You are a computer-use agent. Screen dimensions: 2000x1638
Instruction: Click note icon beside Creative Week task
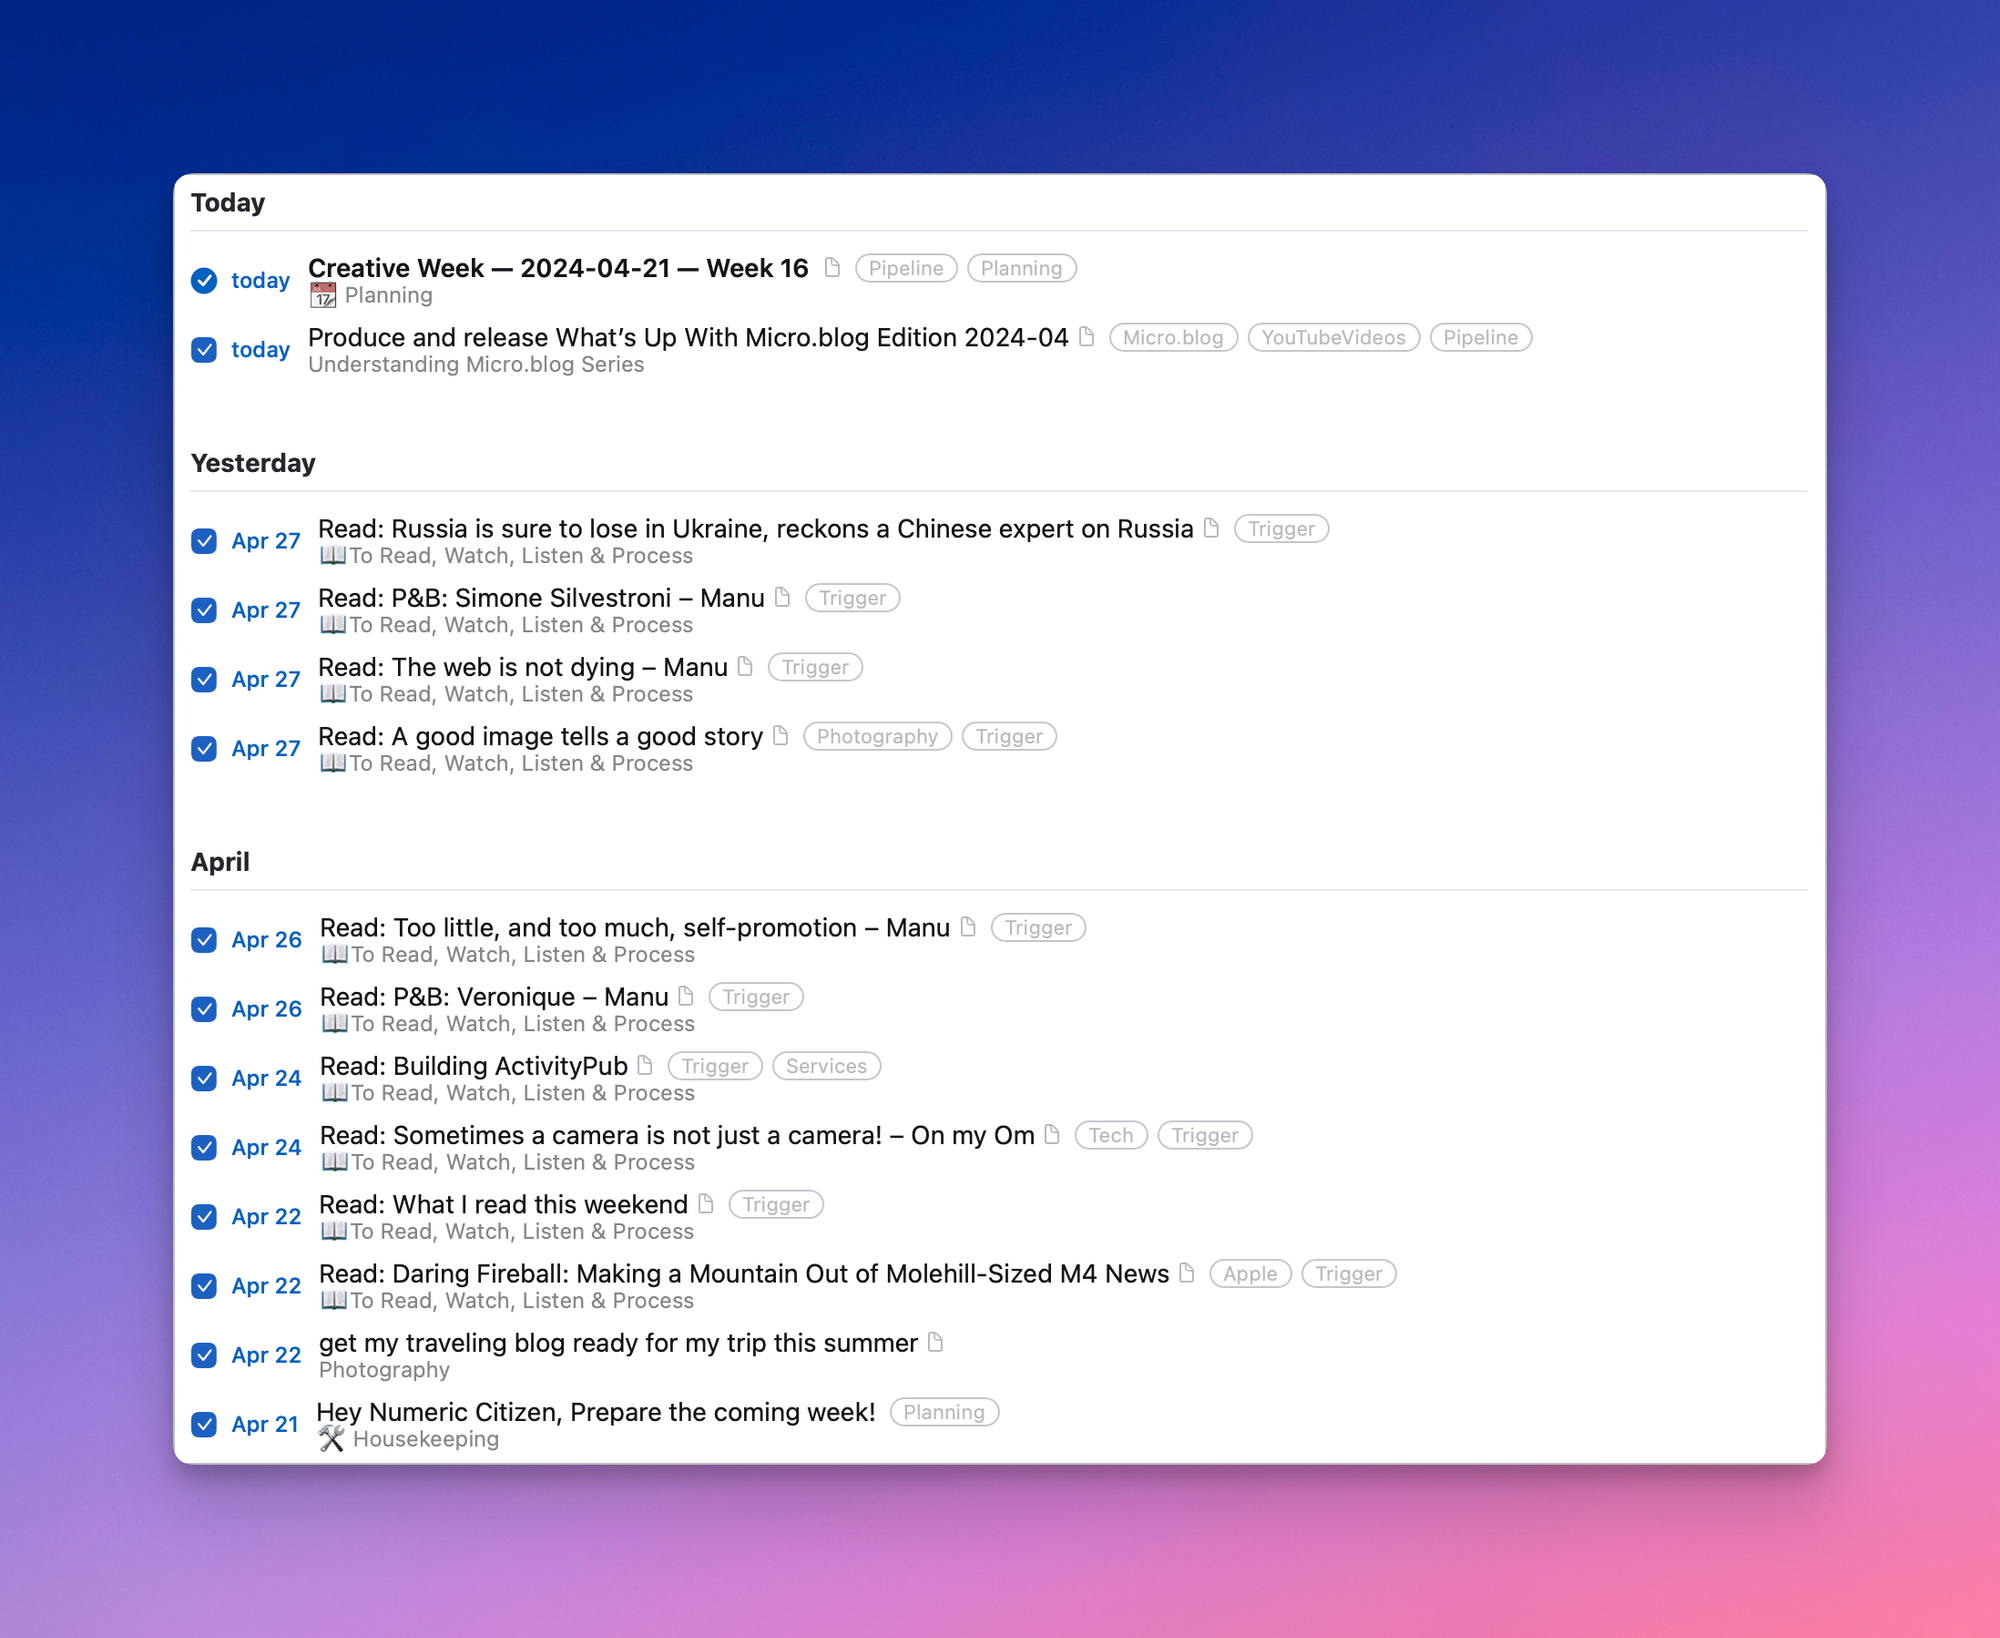(832, 267)
